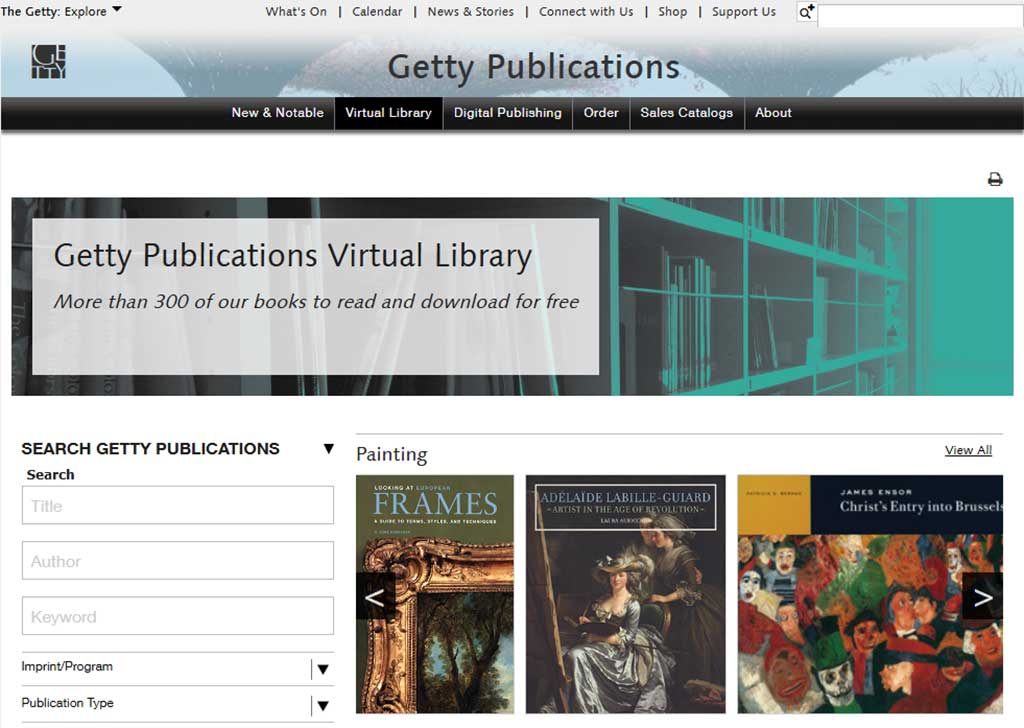1024x728 pixels.
Task: Collapse the Search Getty Publications panel
Action: (328, 449)
